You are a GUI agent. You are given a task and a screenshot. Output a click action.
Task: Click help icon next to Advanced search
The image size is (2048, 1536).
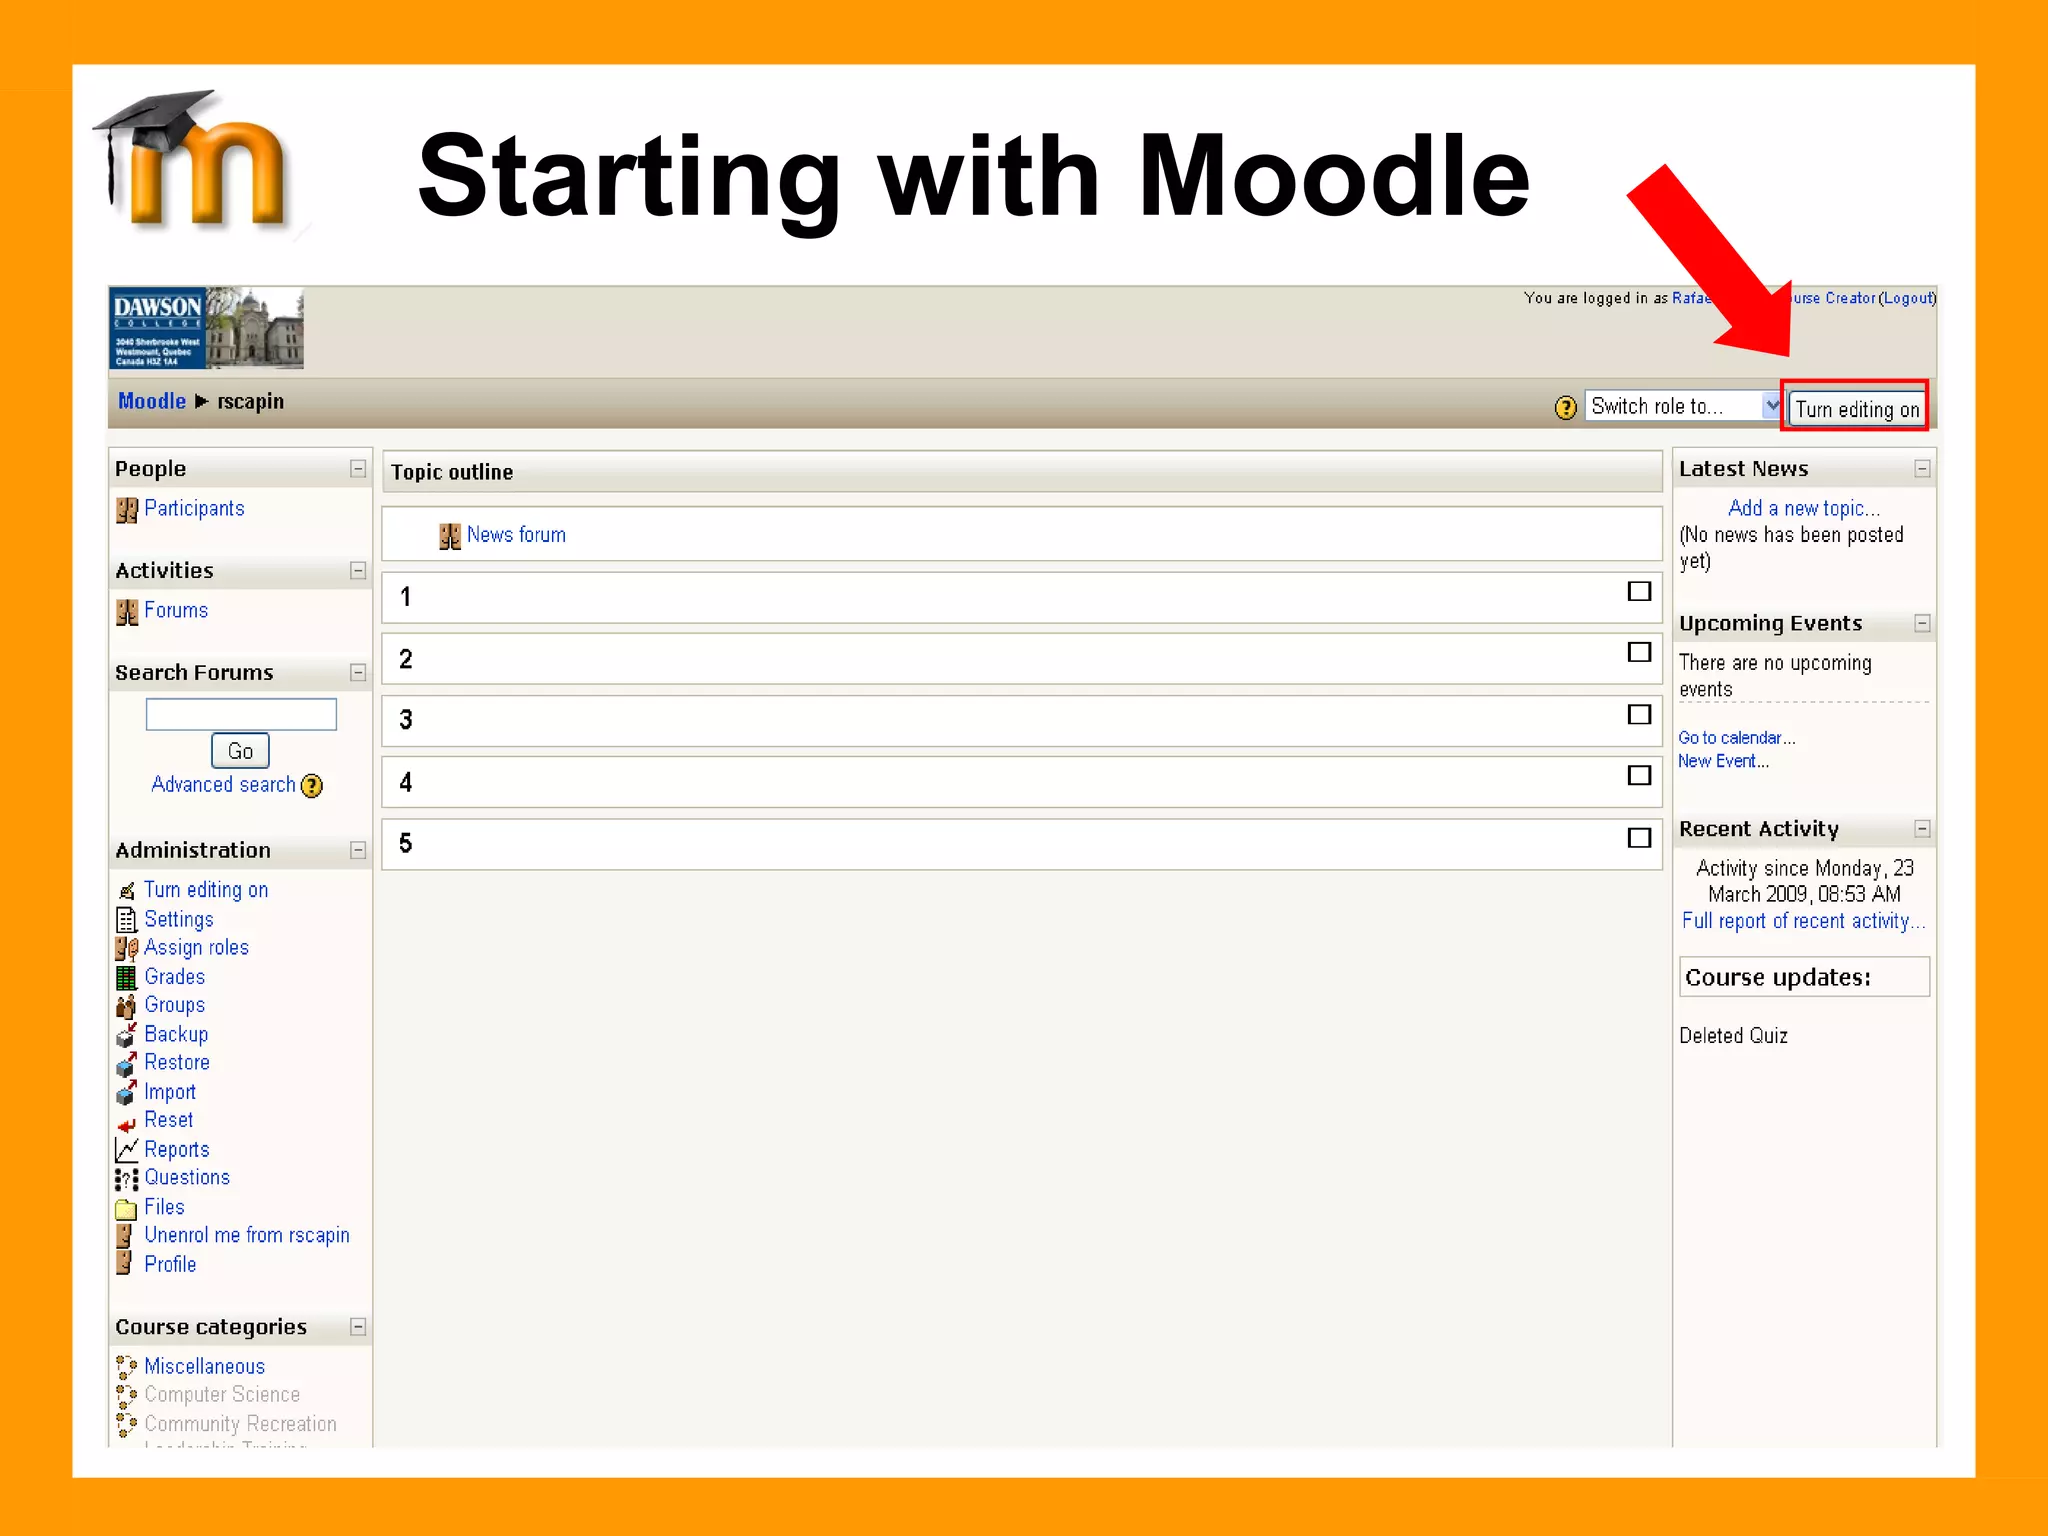[312, 786]
